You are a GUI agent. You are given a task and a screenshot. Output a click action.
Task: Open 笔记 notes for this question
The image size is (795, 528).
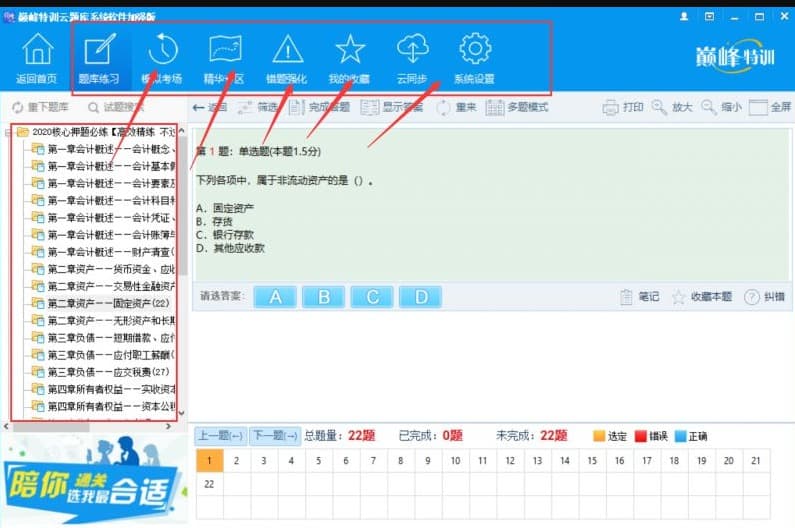tap(639, 297)
